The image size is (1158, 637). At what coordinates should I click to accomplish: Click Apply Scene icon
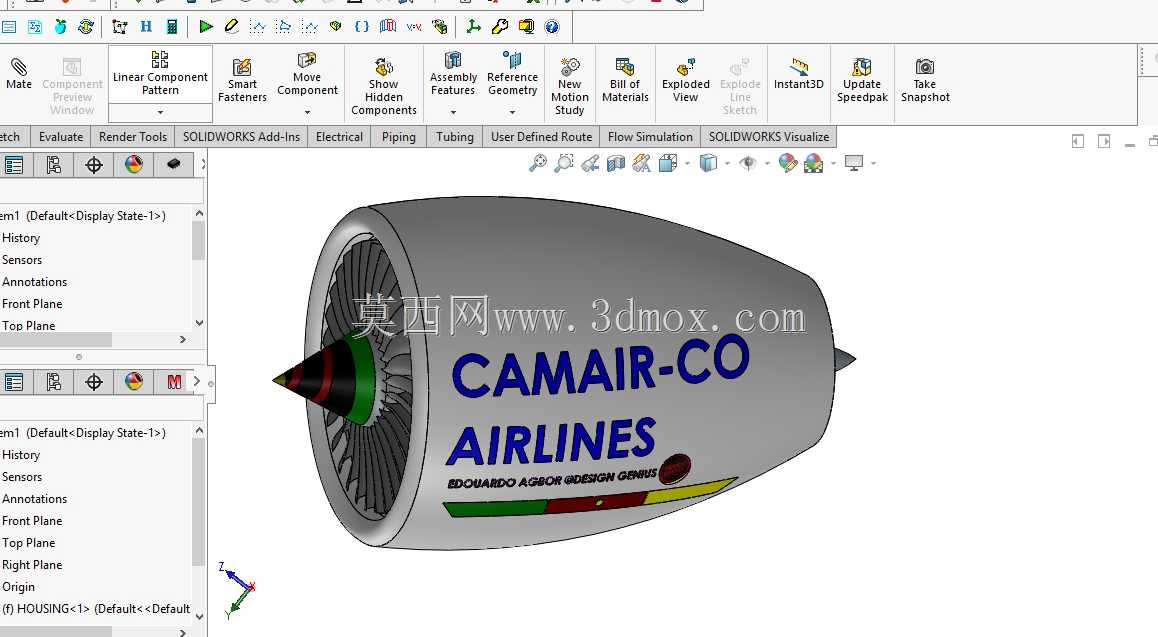pyautogui.click(x=813, y=163)
